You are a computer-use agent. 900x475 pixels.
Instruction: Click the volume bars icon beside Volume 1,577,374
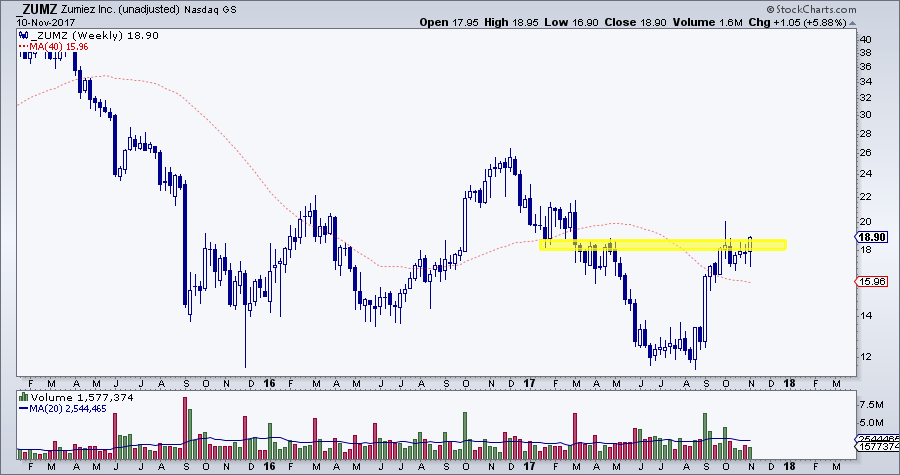tap(23, 397)
